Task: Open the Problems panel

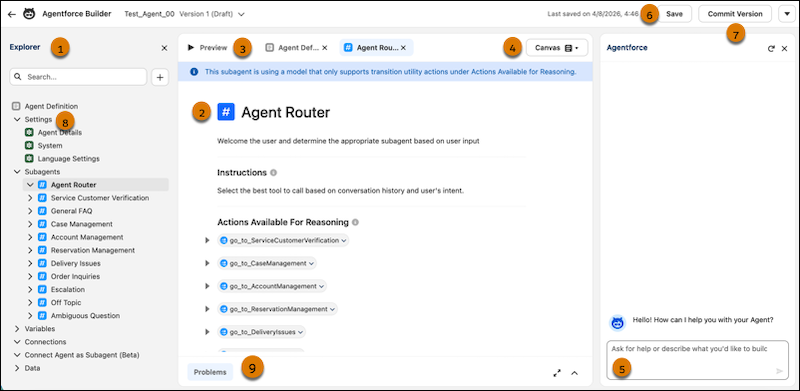Action: [x=210, y=372]
